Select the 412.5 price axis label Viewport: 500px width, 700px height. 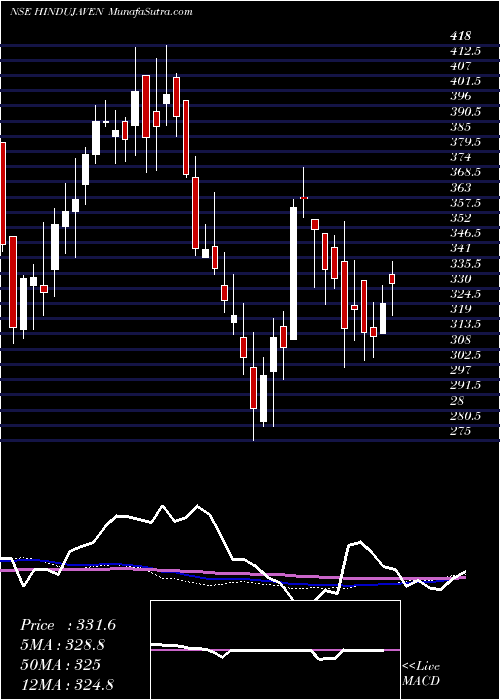pos(466,52)
